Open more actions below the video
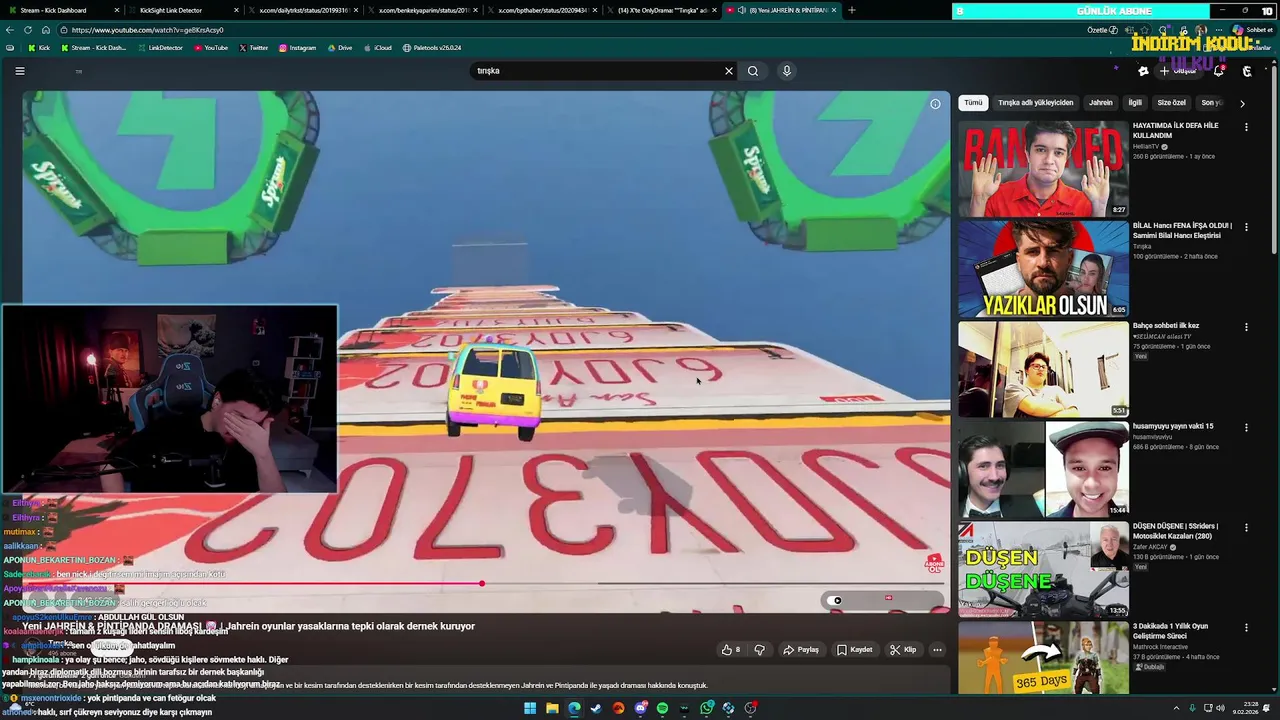 point(937,650)
